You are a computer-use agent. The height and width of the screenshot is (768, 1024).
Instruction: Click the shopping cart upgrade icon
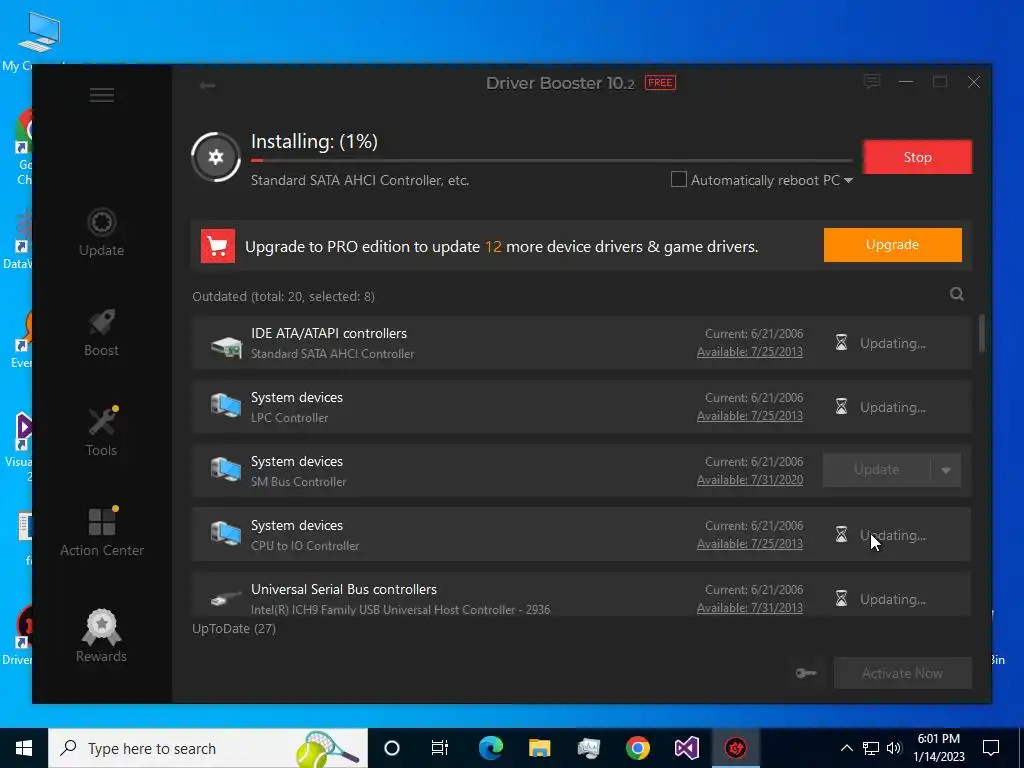pos(217,246)
